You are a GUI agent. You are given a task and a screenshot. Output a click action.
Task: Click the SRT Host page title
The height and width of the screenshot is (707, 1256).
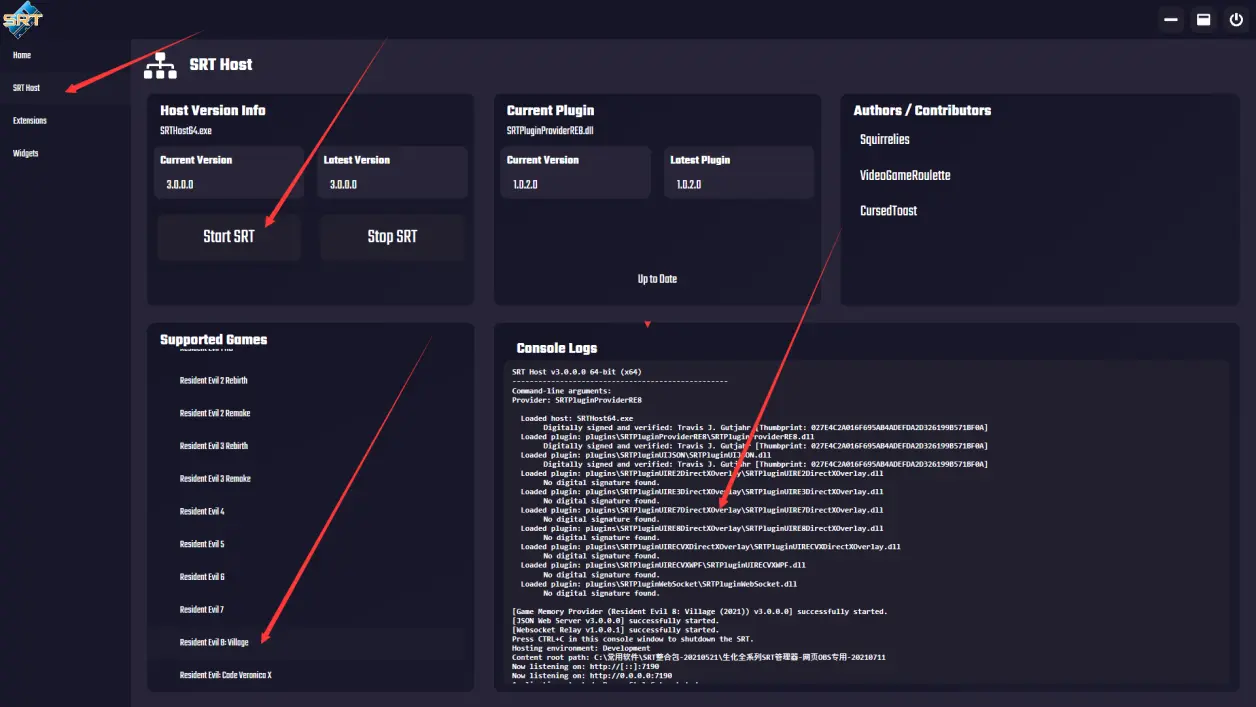click(221, 65)
